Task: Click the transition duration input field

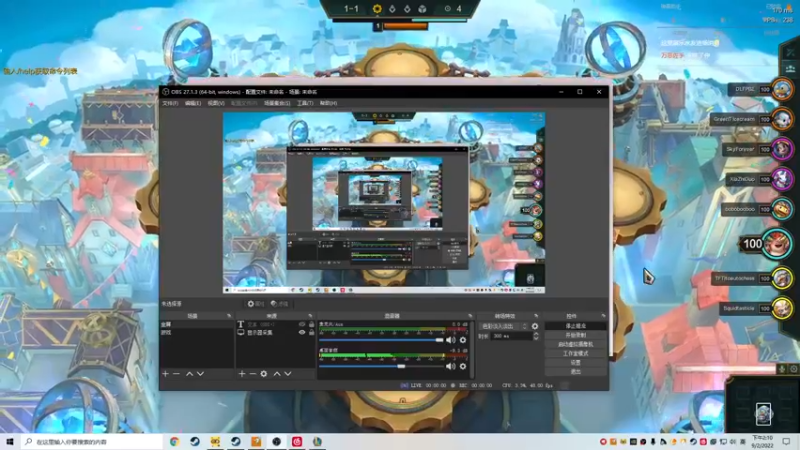Action: pyautogui.click(x=511, y=336)
